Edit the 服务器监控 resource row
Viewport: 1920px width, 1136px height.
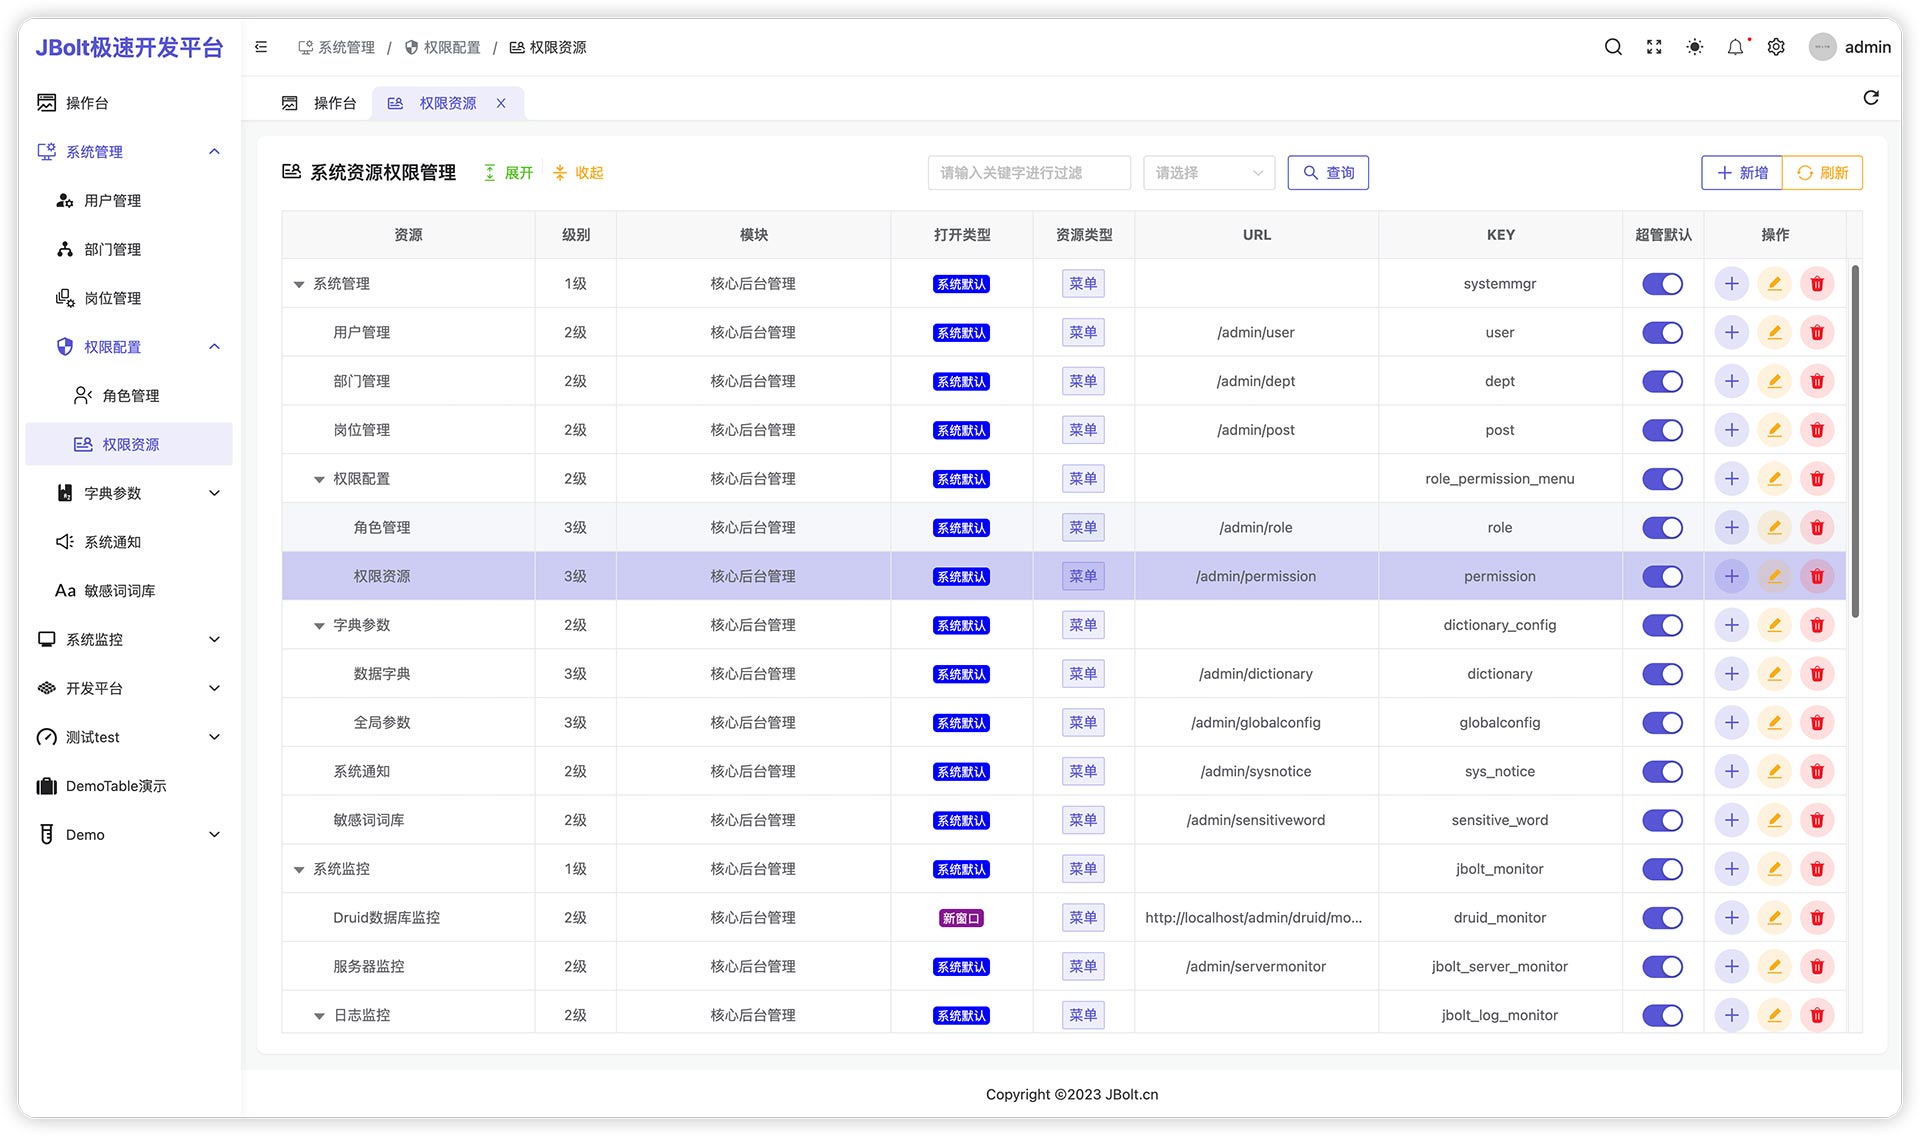tap(1774, 967)
